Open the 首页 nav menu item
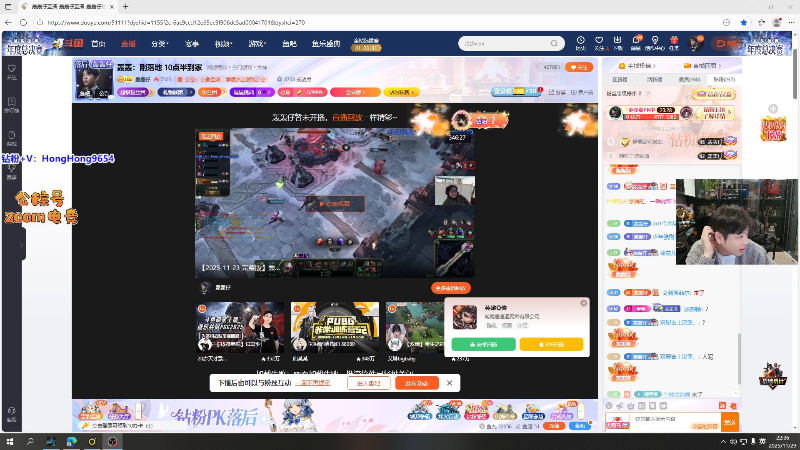Viewport: 800px width, 450px height. (98, 44)
